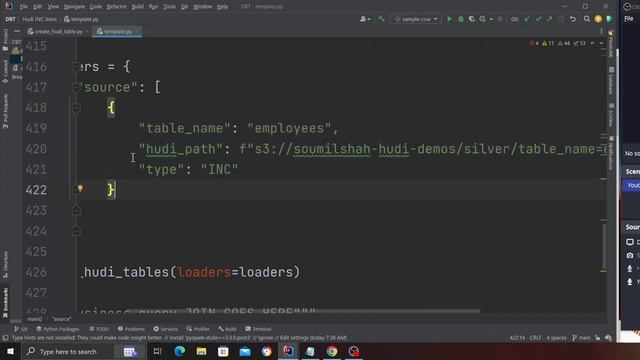Expand the profiler options dropdown arrow
Viewport: 640px width, 360px height.
pos(491,19)
